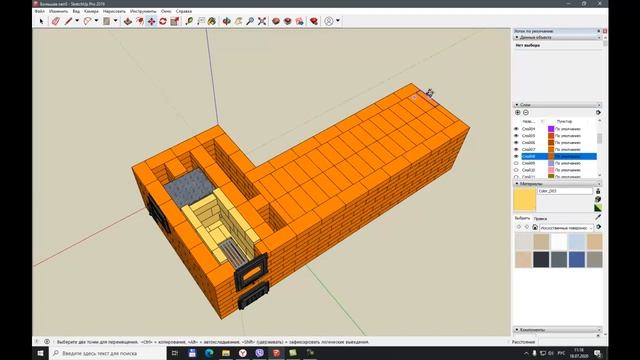This screenshot has height=360, width=640.
Task: Pick the blue material swatch
Action: coord(576,260)
